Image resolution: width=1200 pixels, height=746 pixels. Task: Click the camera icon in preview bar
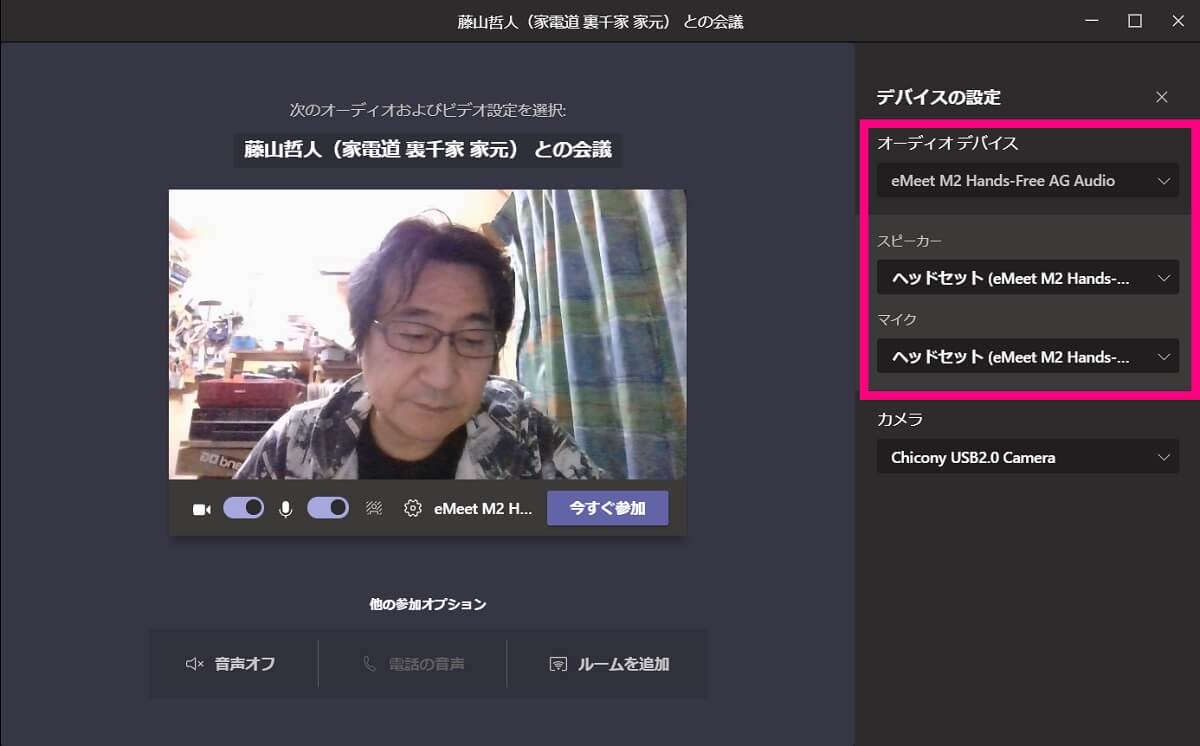201,509
